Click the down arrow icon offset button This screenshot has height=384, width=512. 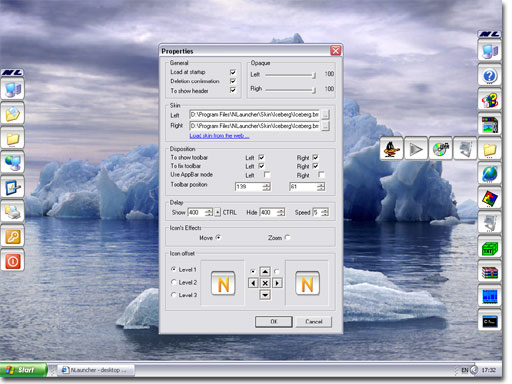[x=265, y=295]
